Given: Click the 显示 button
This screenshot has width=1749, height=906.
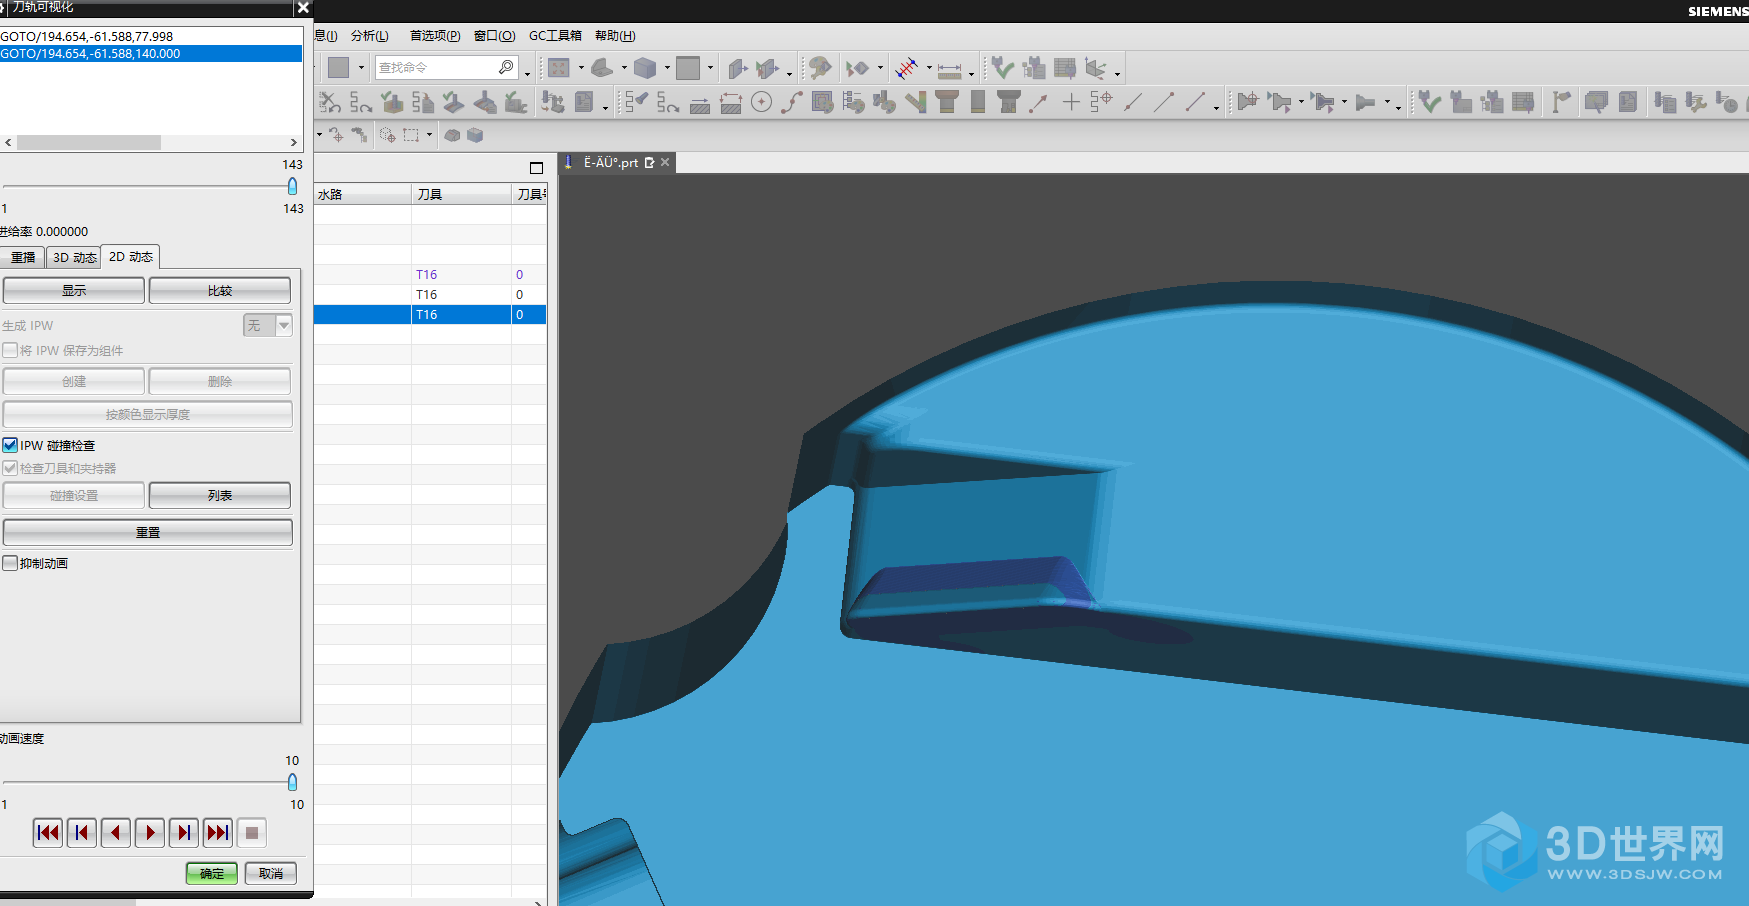Looking at the screenshot, I should click(74, 290).
